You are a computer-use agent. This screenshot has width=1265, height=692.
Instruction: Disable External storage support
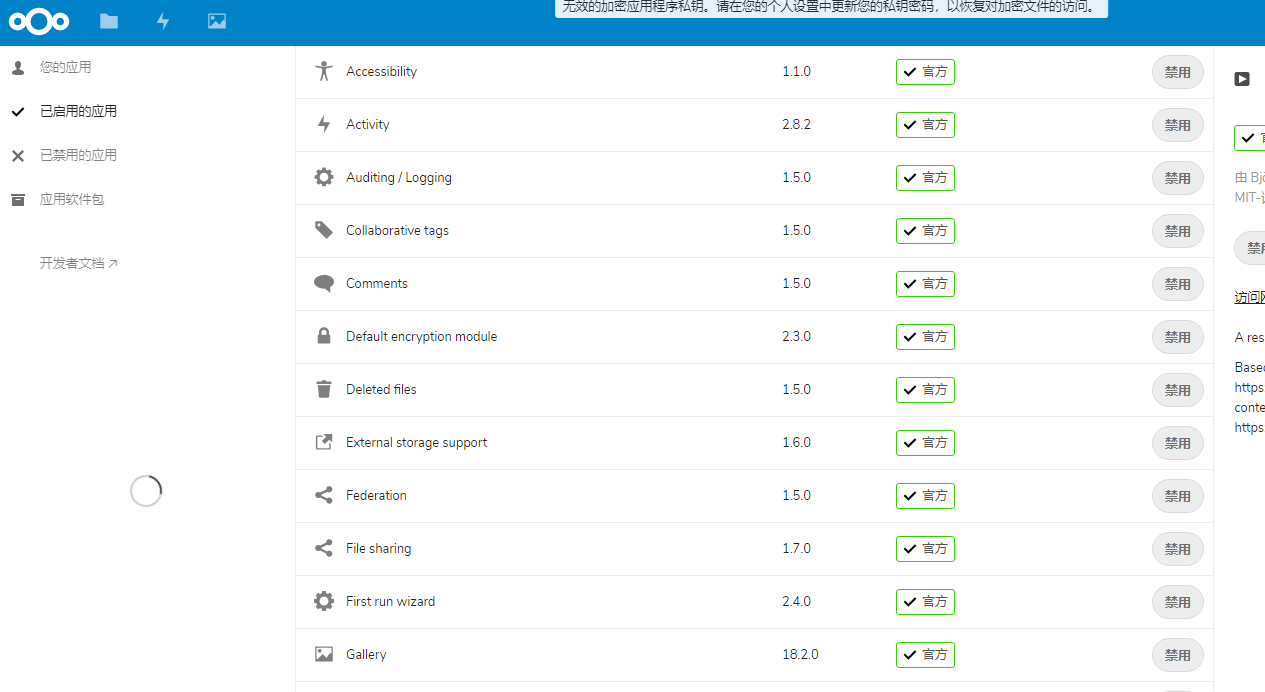tap(1178, 443)
